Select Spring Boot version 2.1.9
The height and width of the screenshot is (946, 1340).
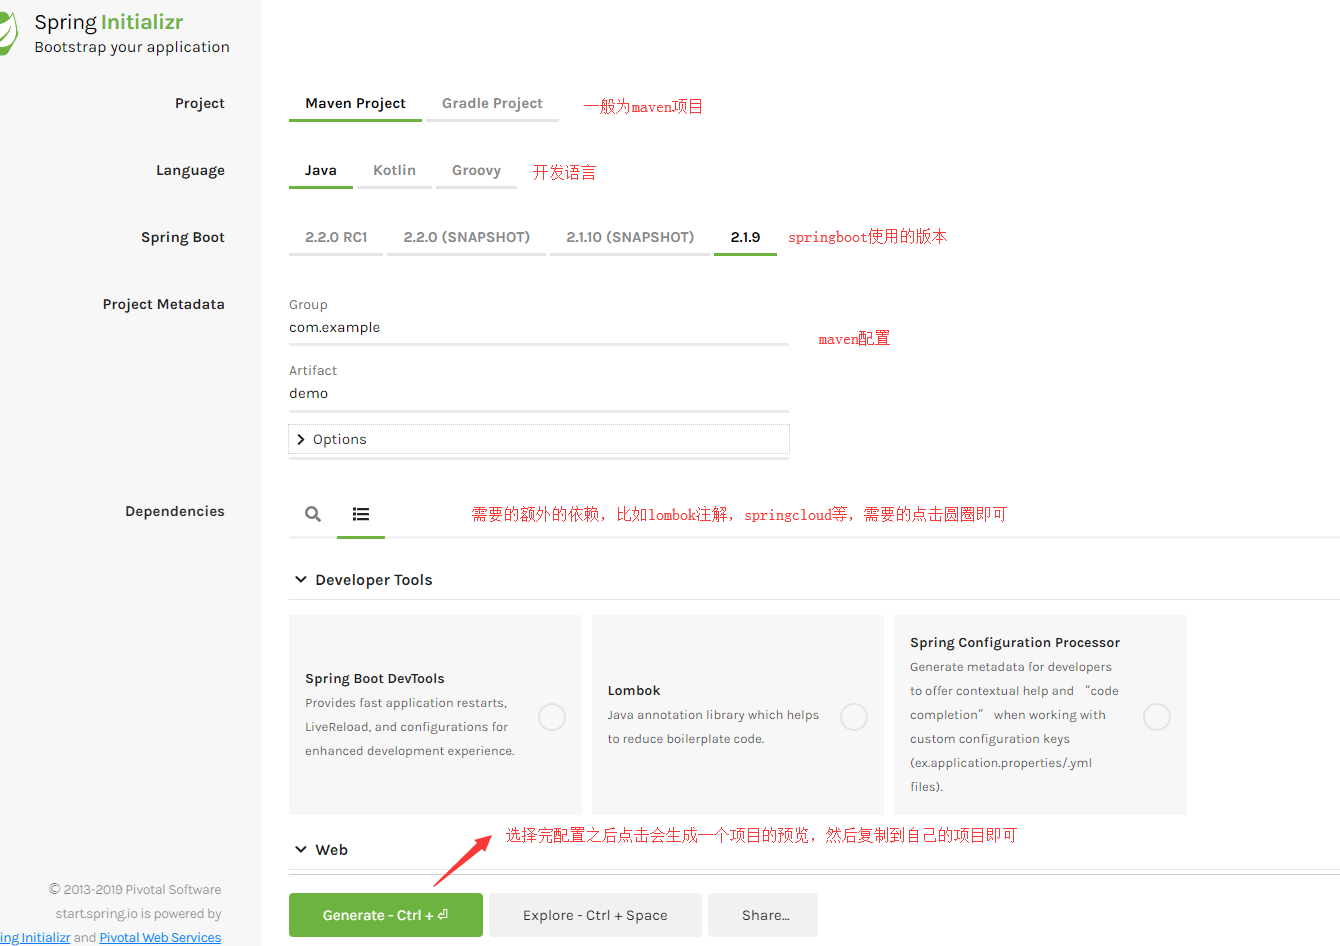[745, 237]
